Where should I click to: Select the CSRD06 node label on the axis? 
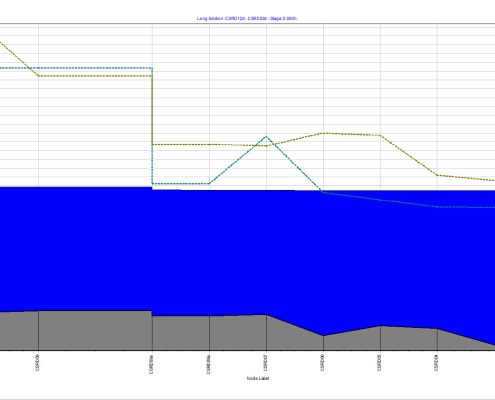point(322,363)
